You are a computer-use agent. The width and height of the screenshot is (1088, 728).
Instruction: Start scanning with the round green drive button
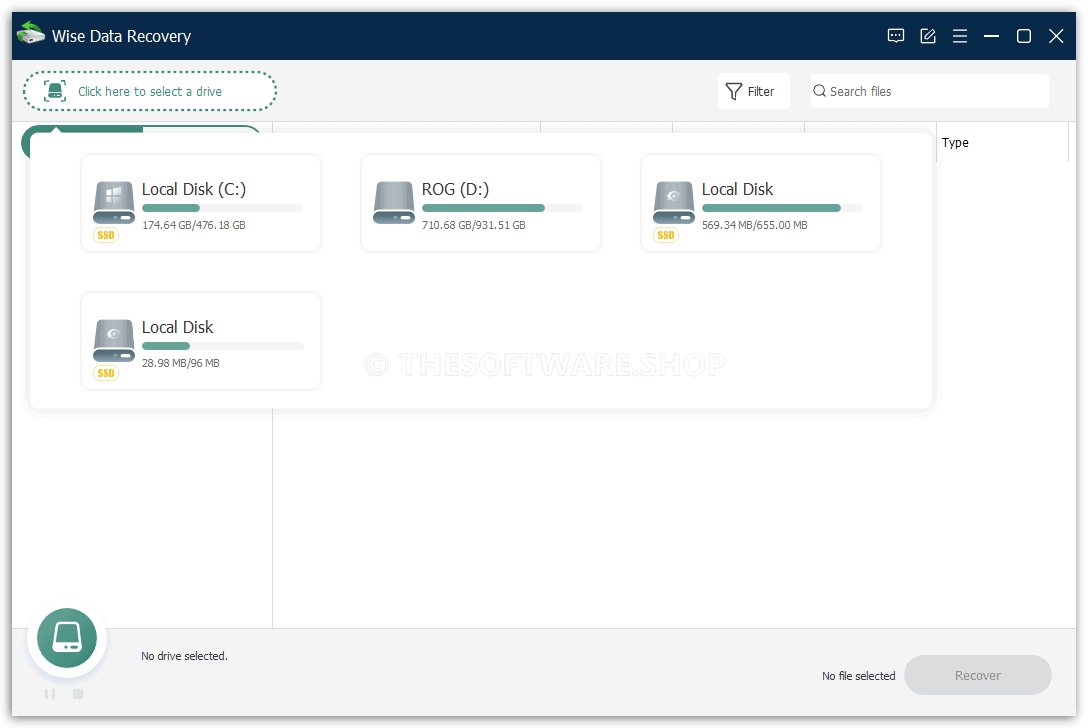(67, 638)
